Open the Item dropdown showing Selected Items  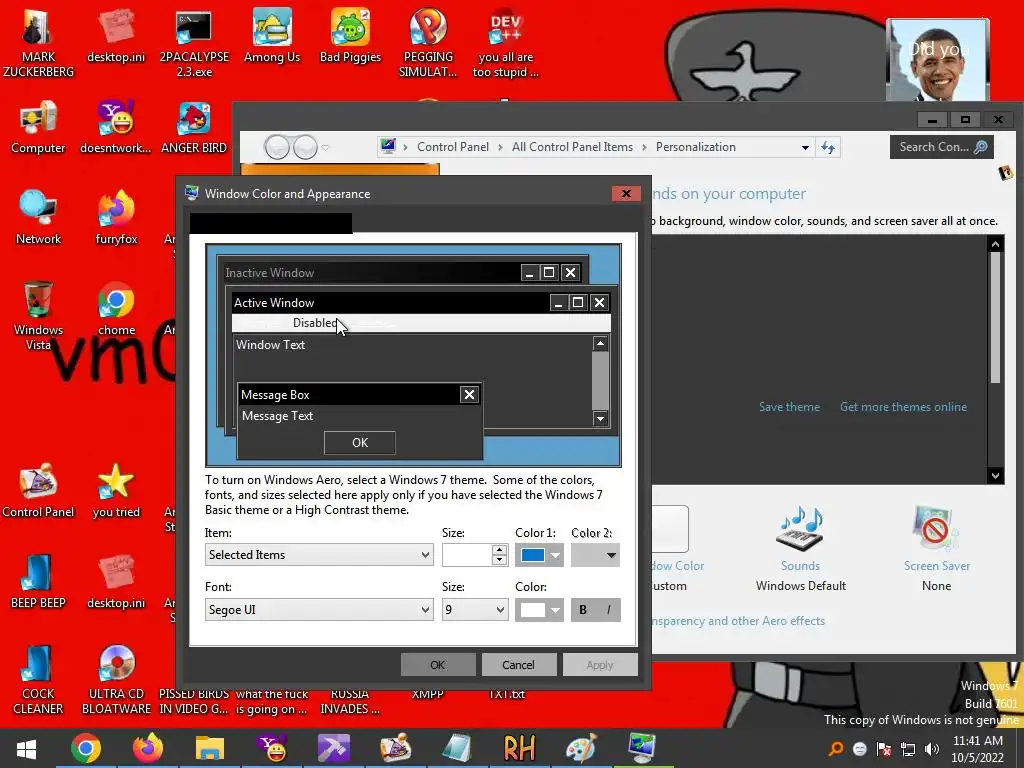319,555
